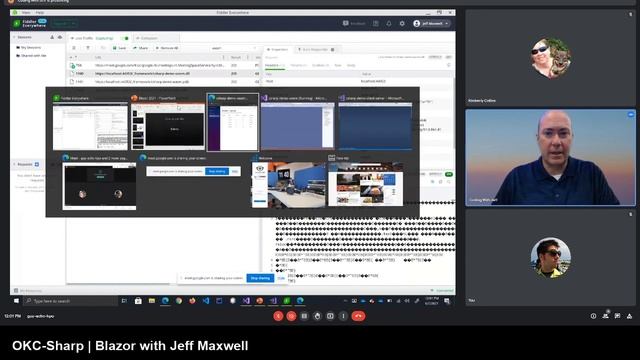Image resolution: width=640 pixels, height=360 pixels.
Task: Open the Meet activities icon
Action: click(630, 316)
